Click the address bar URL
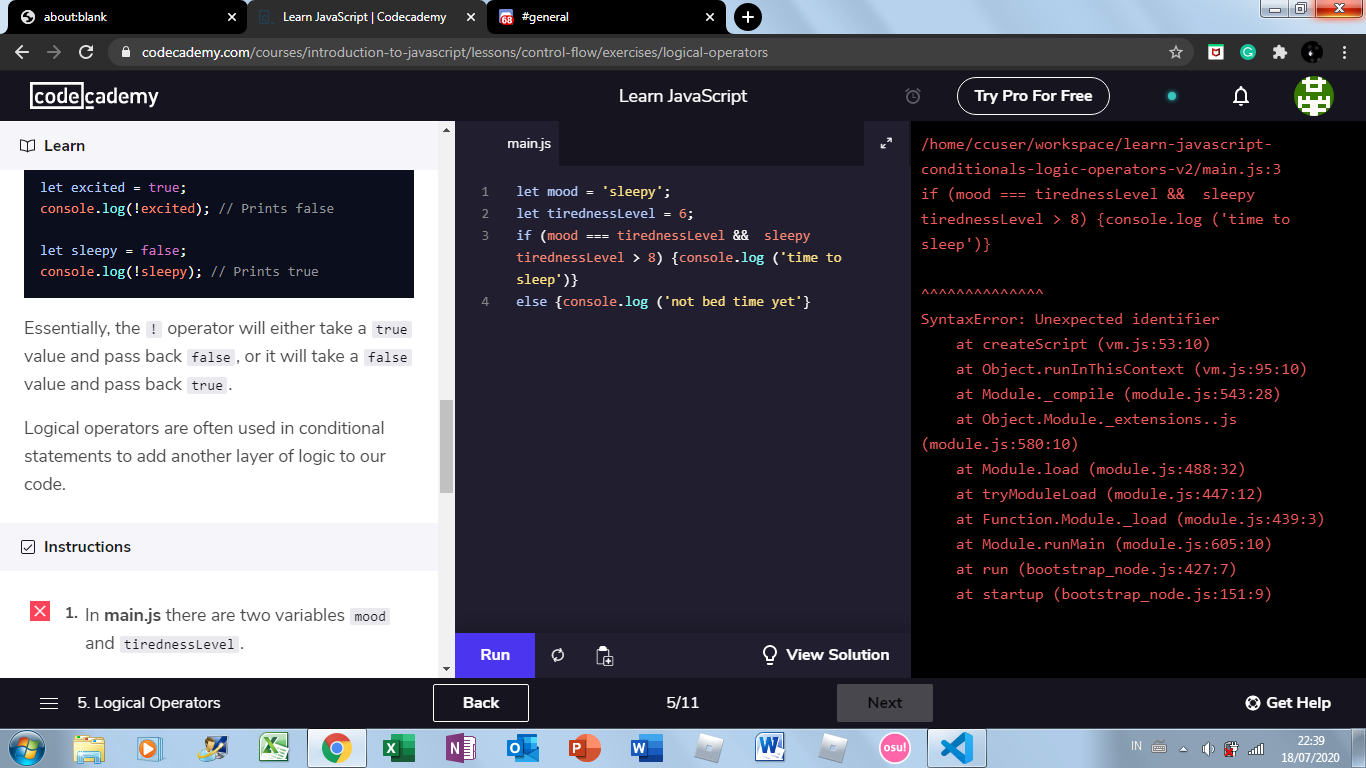The image size is (1366, 768). pos(455,52)
